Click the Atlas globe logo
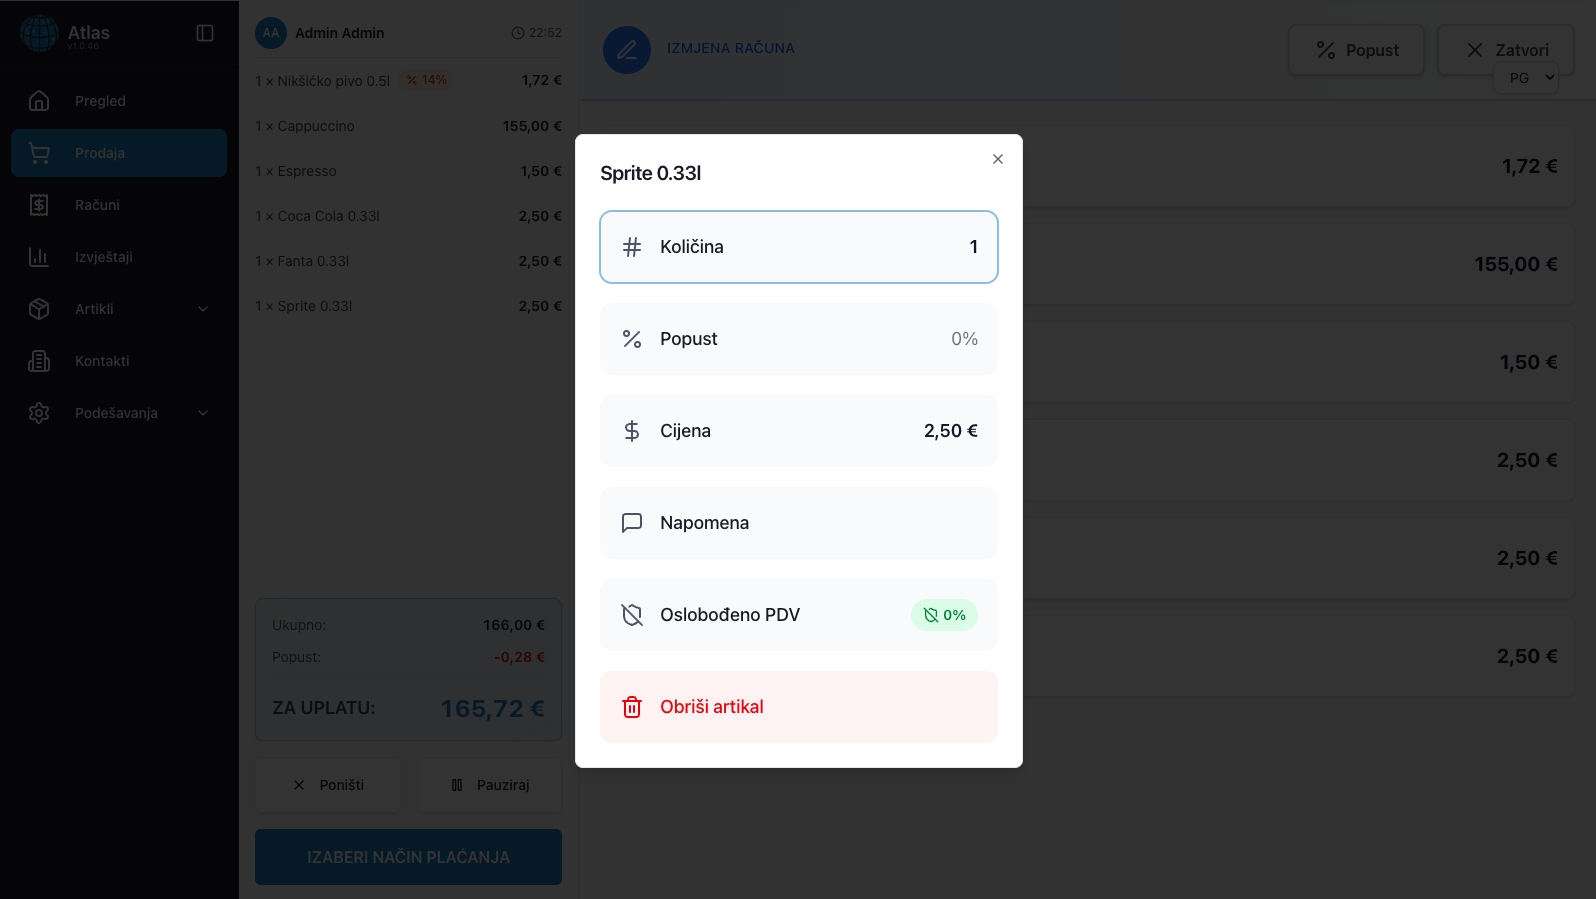The height and width of the screenshot is (899, 1596). point(40,33)
